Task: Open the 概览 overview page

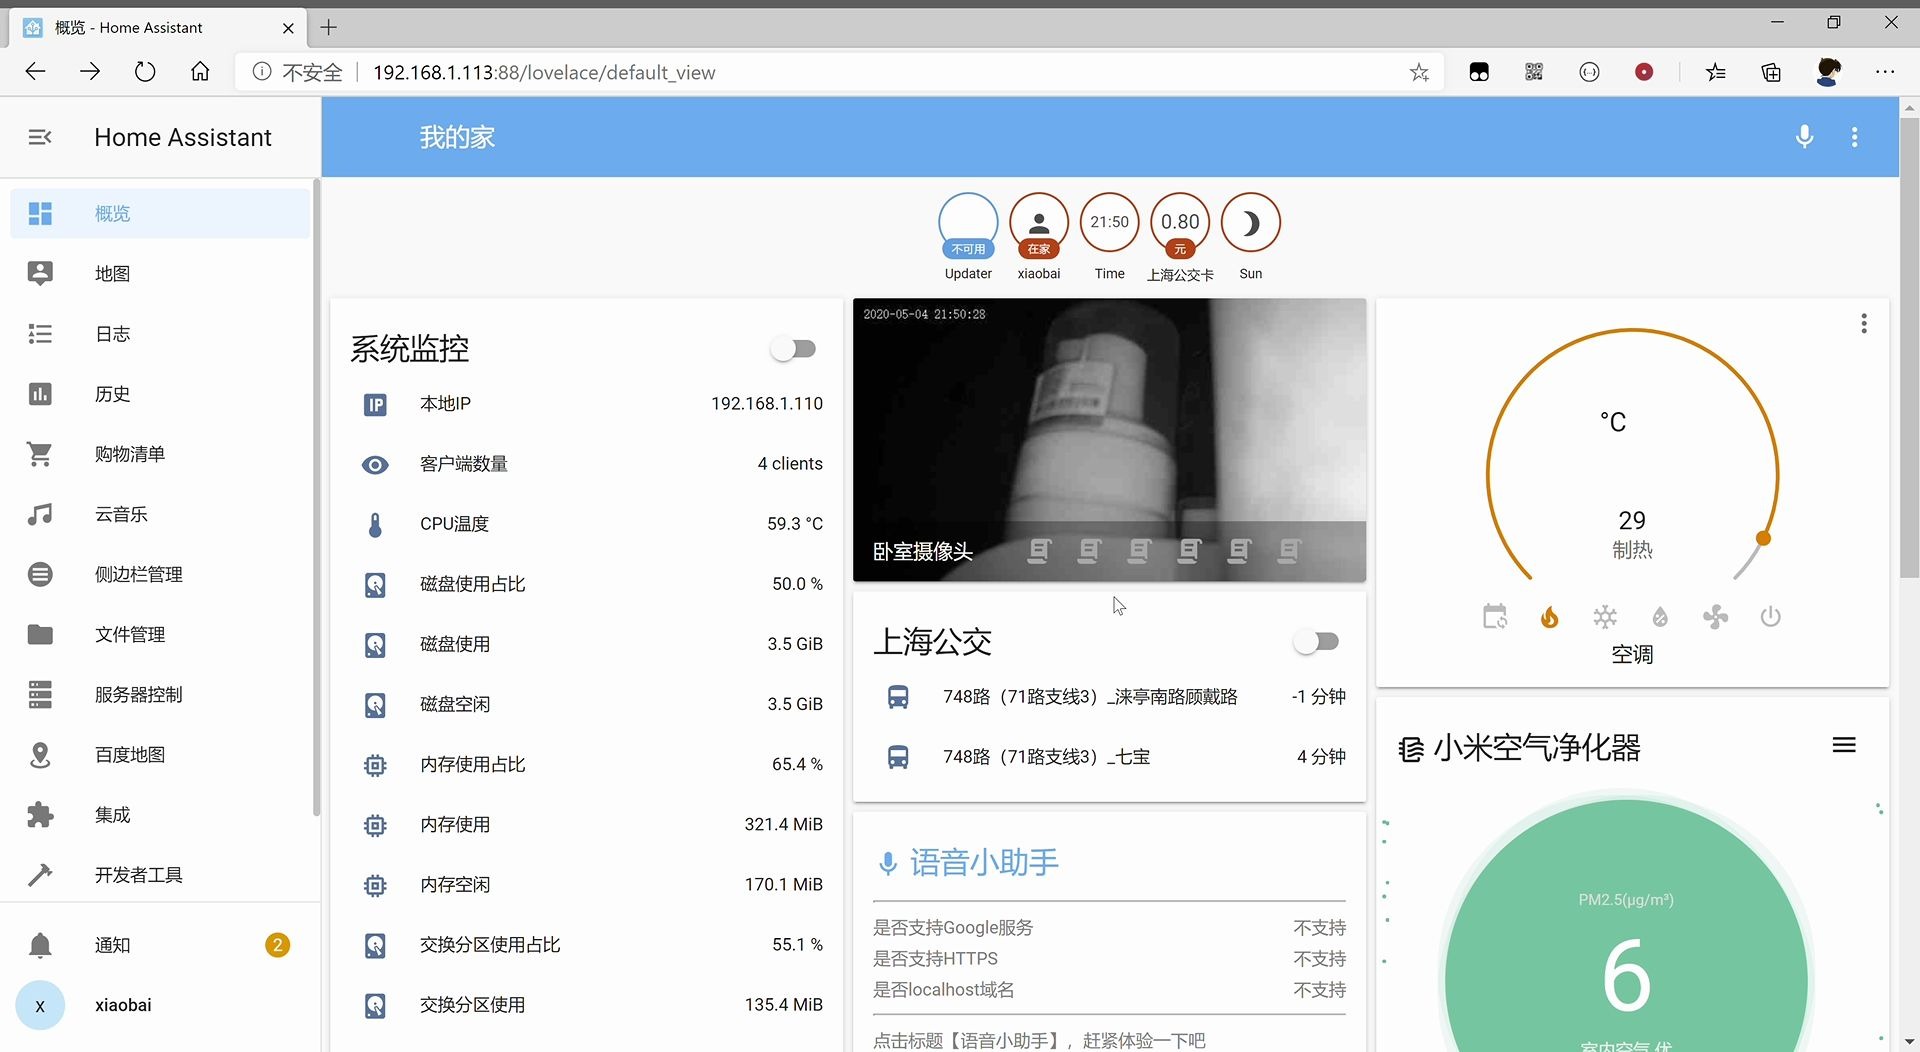Action: (x=160, y=213)
